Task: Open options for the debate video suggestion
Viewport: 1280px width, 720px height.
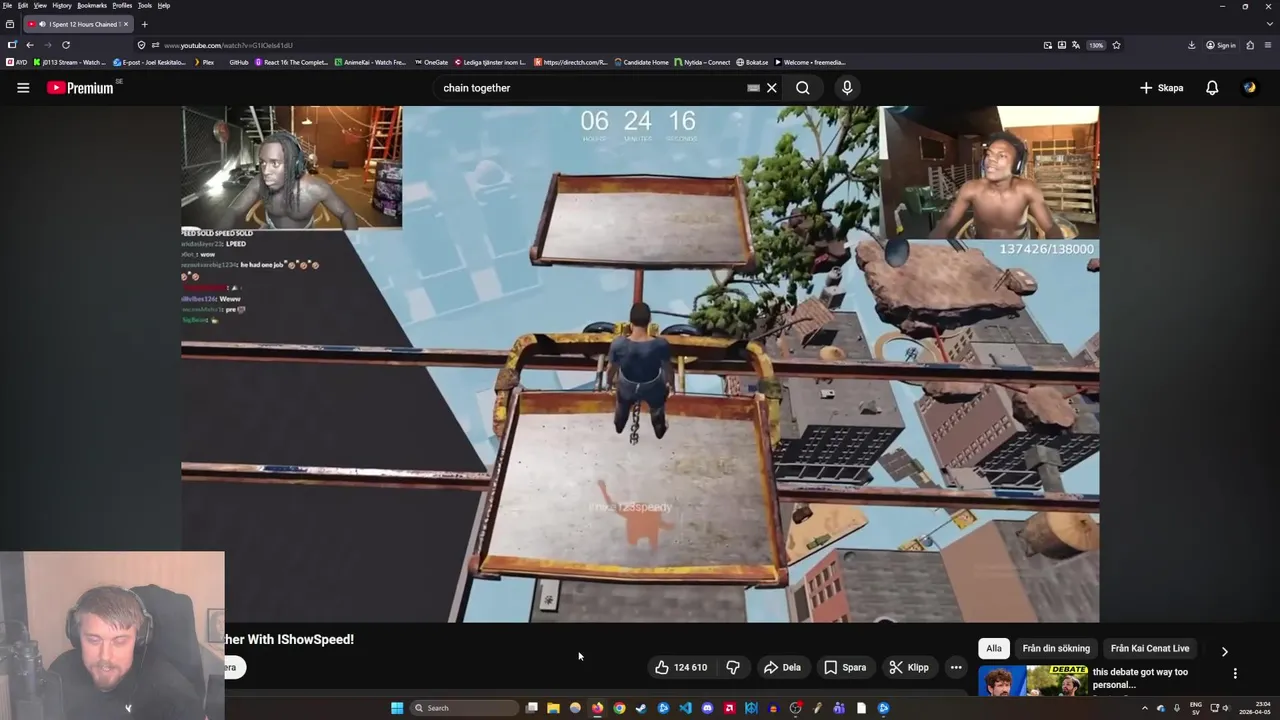Action: point(1235,674)
